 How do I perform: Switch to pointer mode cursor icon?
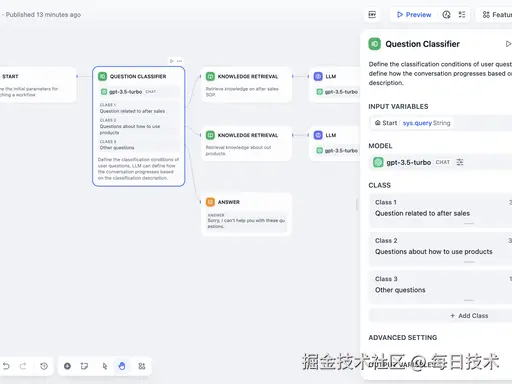[105, 366]
